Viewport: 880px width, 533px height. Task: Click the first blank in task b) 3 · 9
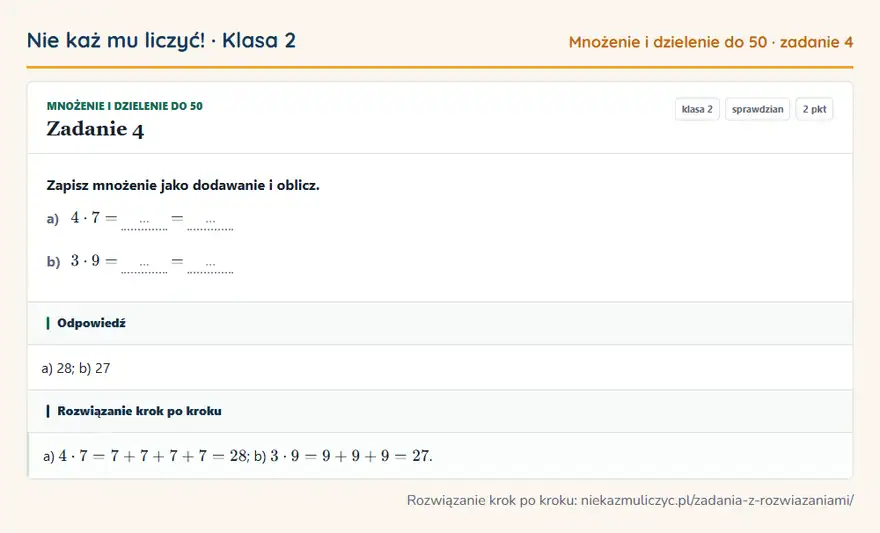coord(144,264)
